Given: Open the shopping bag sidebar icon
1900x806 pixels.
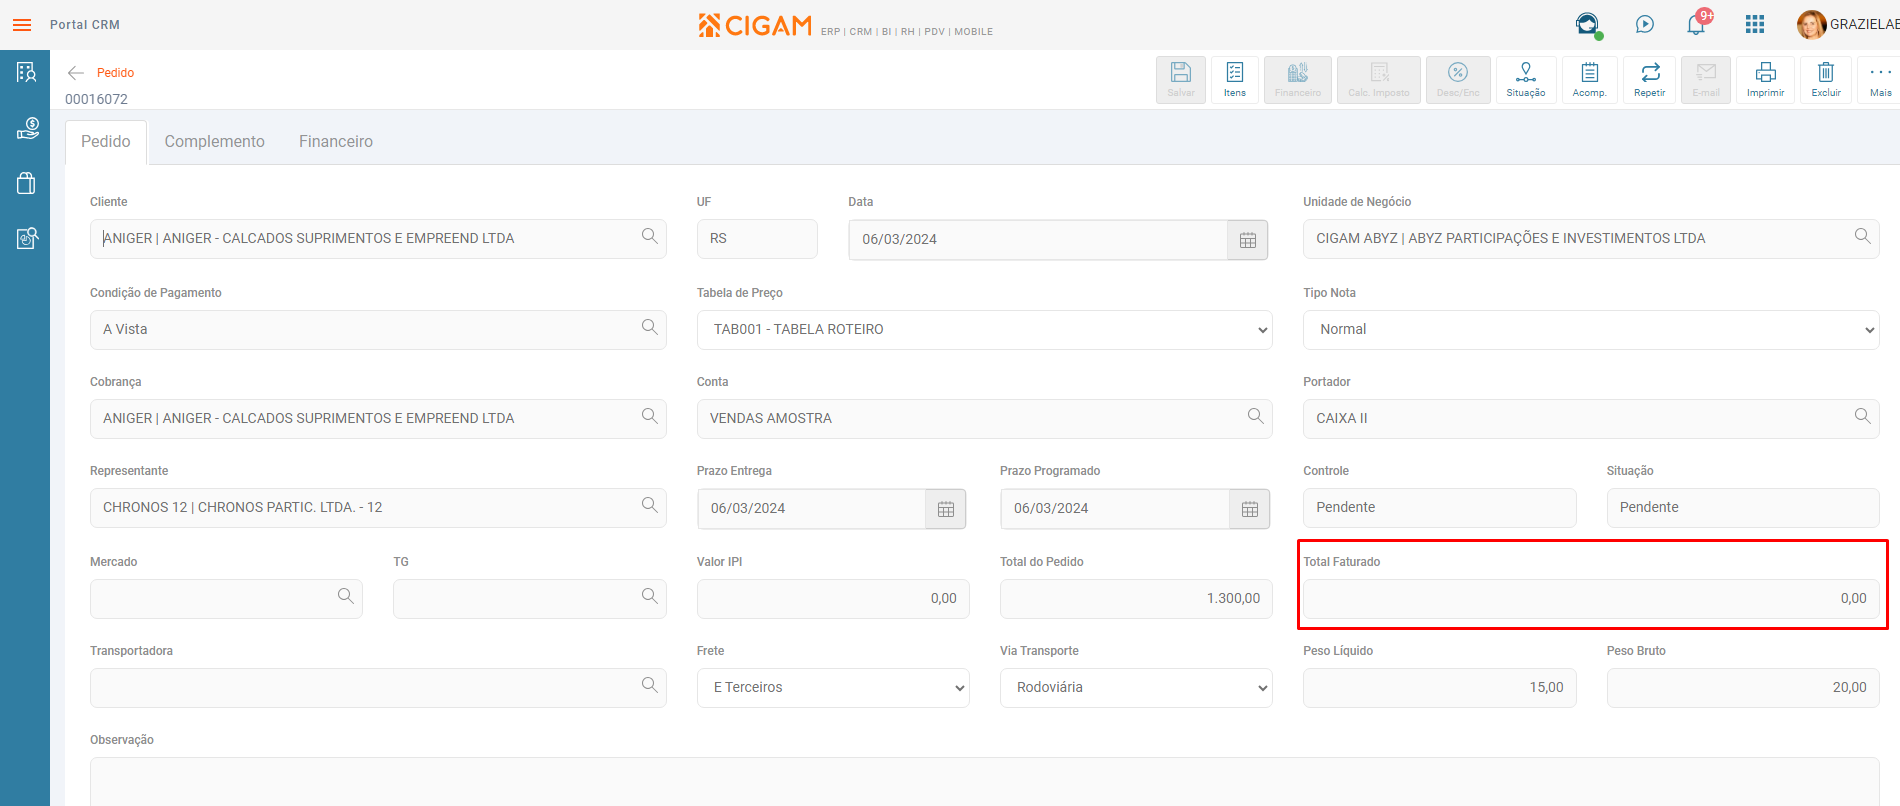Looking at the screenshot, I should [x=26, y=183].
